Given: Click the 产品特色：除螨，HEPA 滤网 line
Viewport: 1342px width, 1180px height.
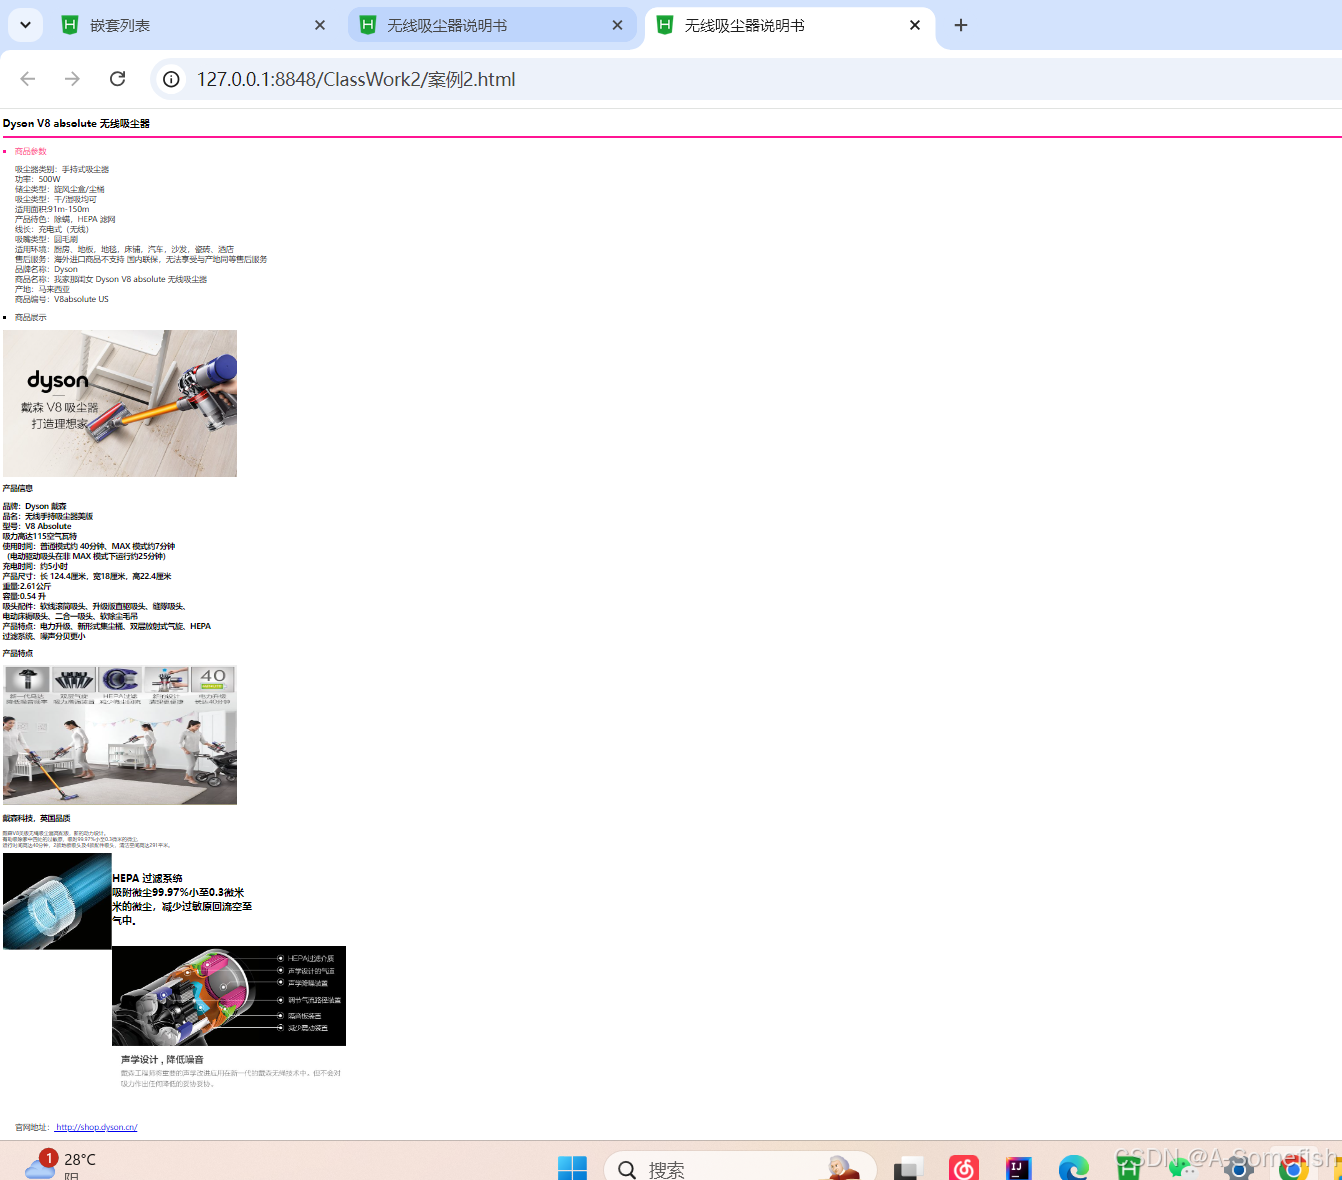Looking at the screenshot, I should pos(65,219).
